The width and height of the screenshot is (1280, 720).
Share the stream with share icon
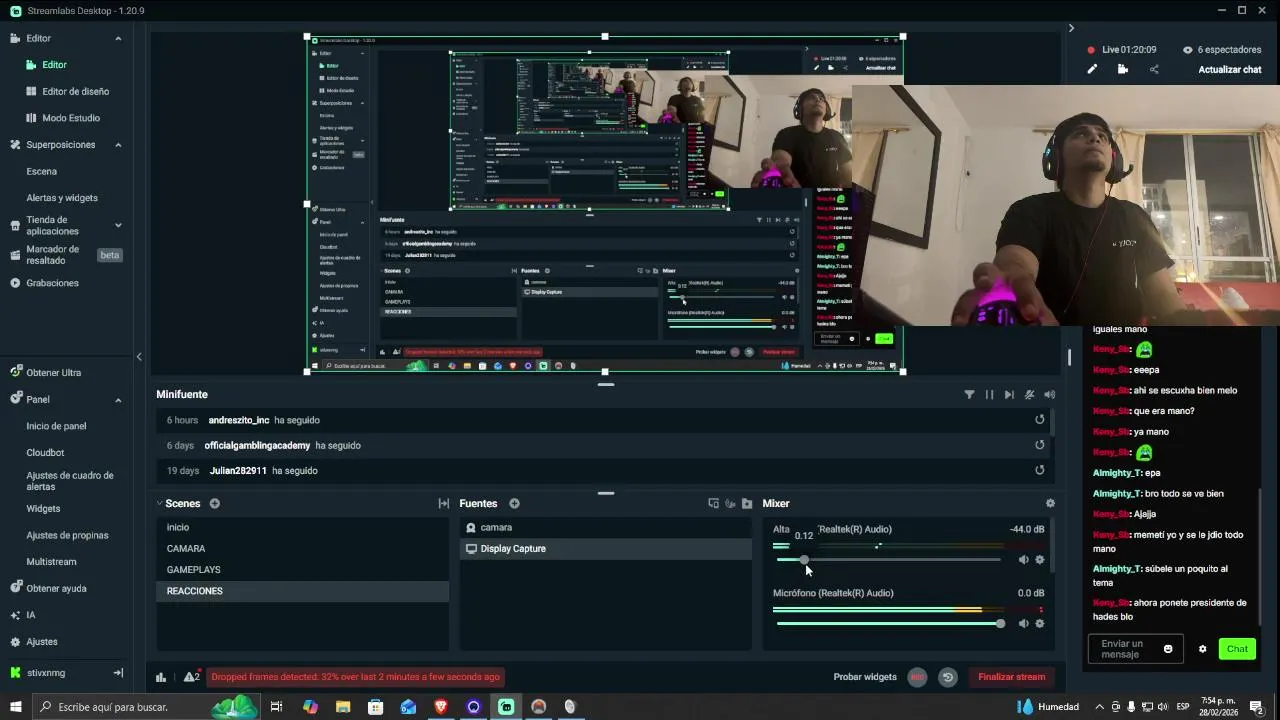point(1154,69)
